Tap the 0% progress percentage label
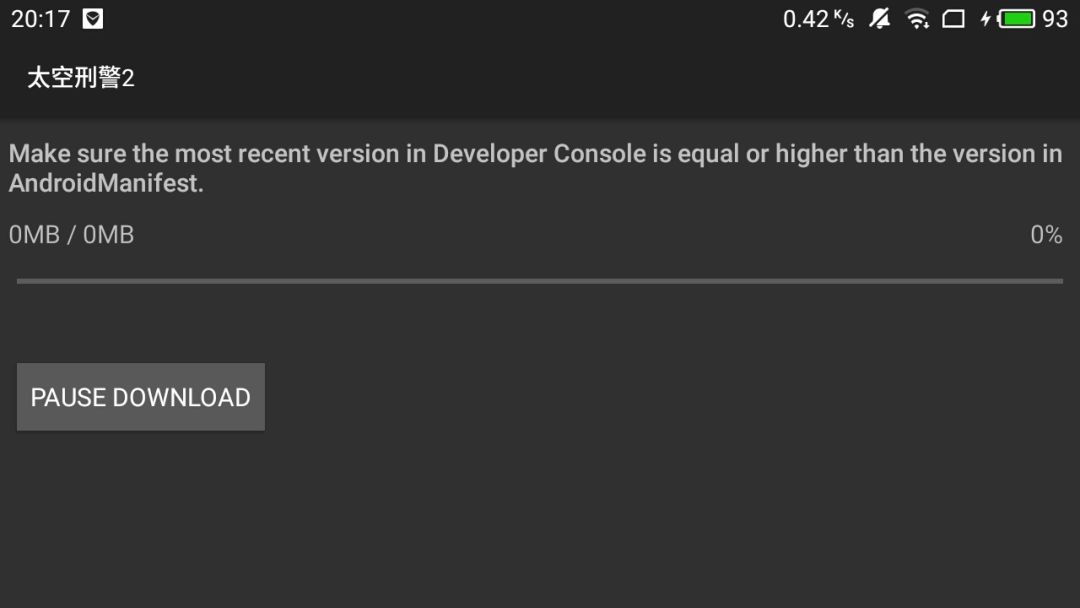This screenshot has height=608, width=1080. click(1046, 235)
